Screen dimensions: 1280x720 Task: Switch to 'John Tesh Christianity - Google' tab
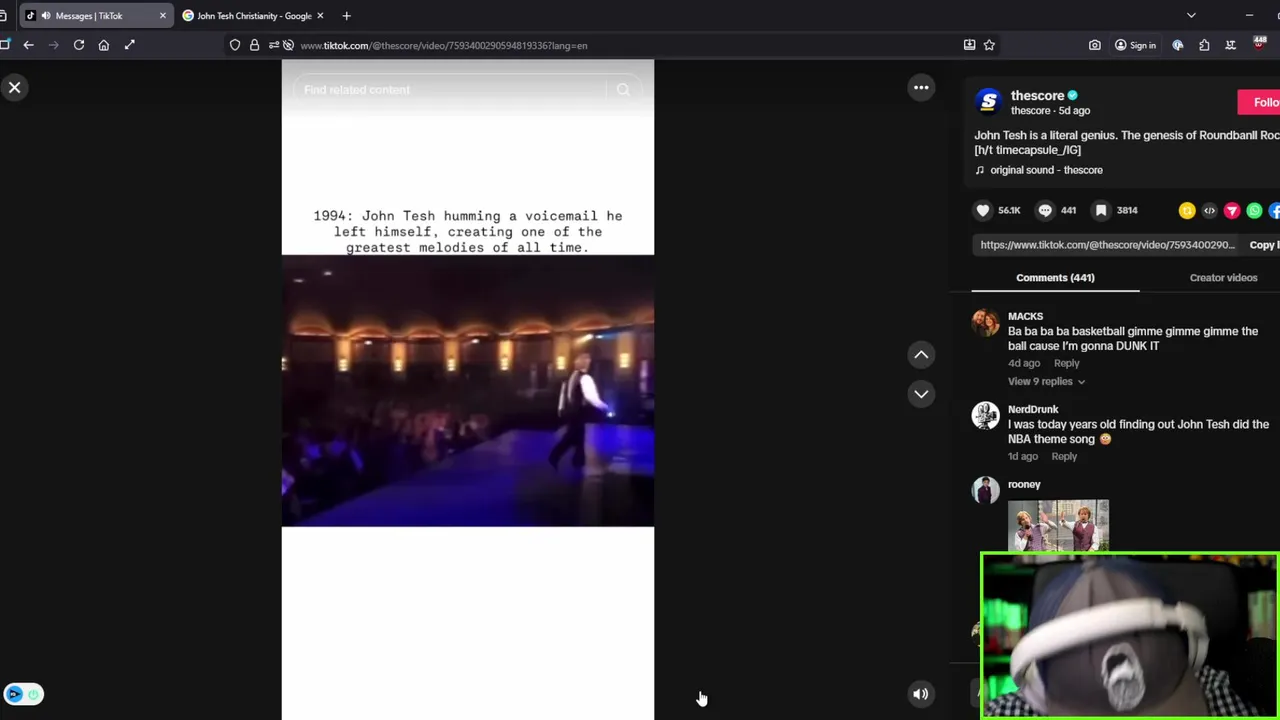tap(254, 16)
